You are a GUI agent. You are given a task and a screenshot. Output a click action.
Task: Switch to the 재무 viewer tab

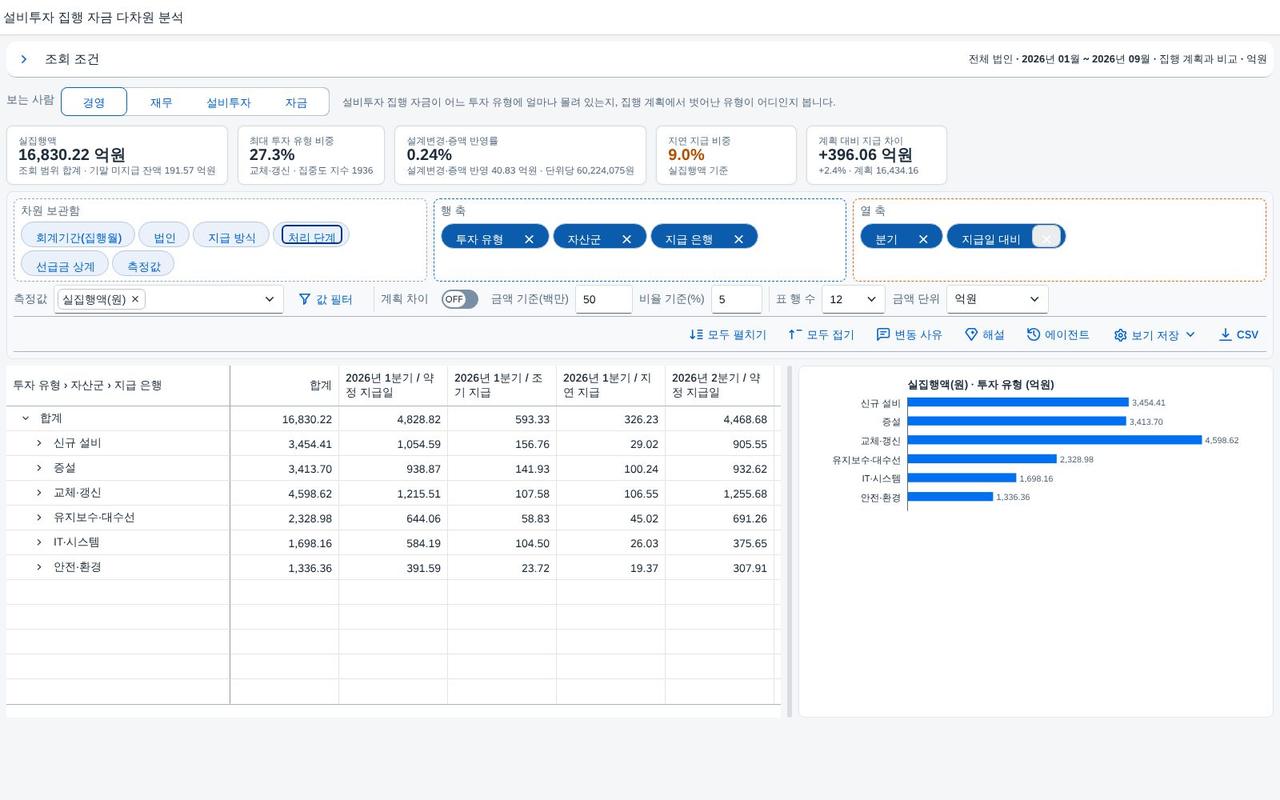click(x=161, y=102)
